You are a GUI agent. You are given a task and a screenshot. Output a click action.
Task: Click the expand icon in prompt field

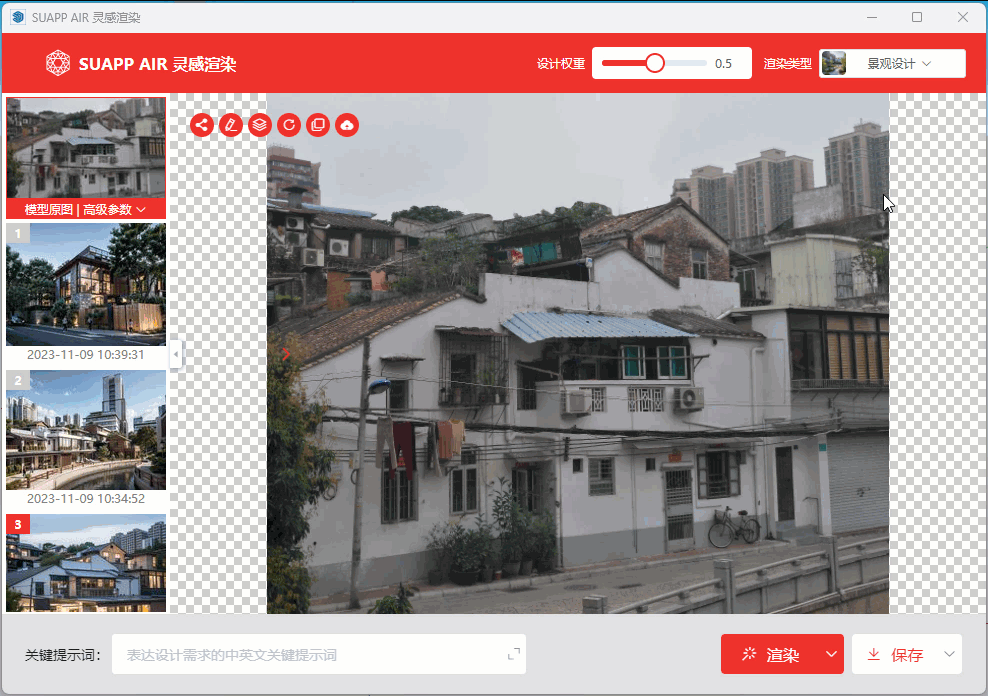point(514,654)
